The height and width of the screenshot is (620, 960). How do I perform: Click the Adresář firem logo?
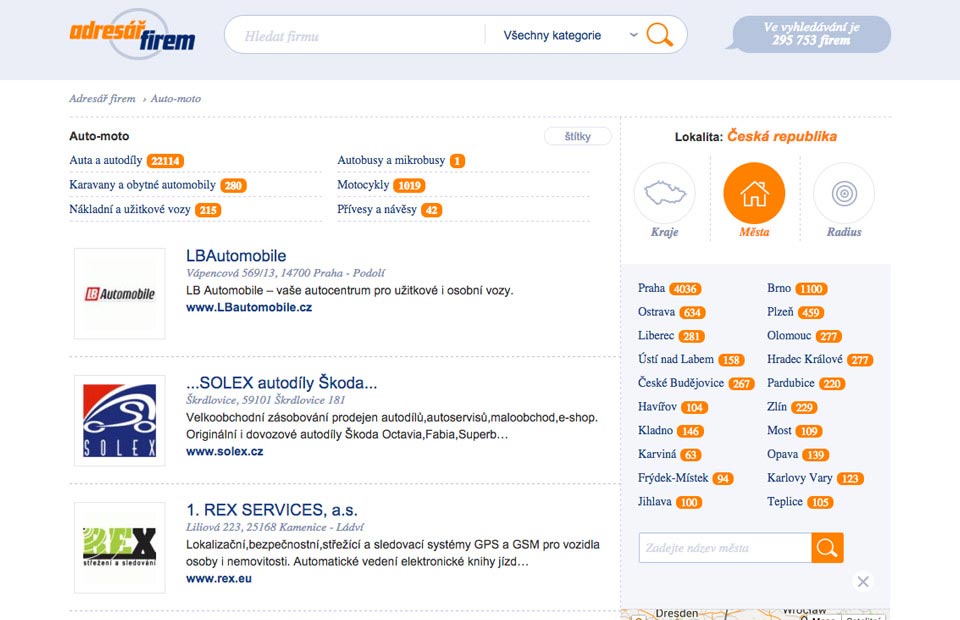(x=132, y=34)
